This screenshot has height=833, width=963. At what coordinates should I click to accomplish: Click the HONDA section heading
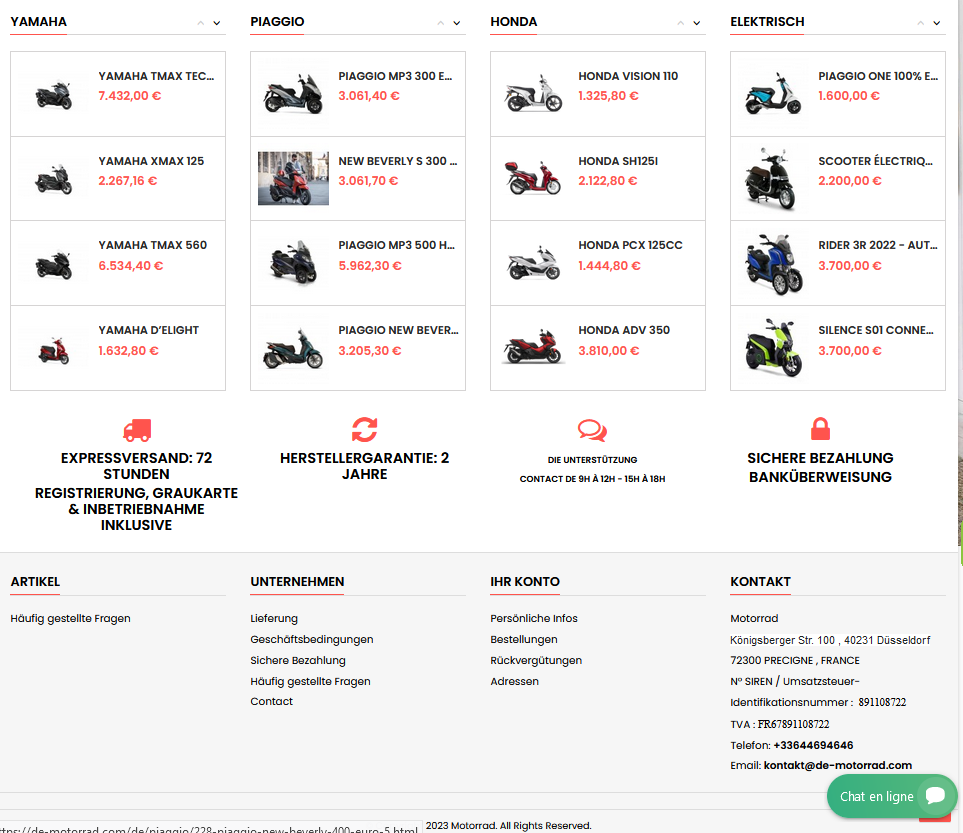click(513, 22)
